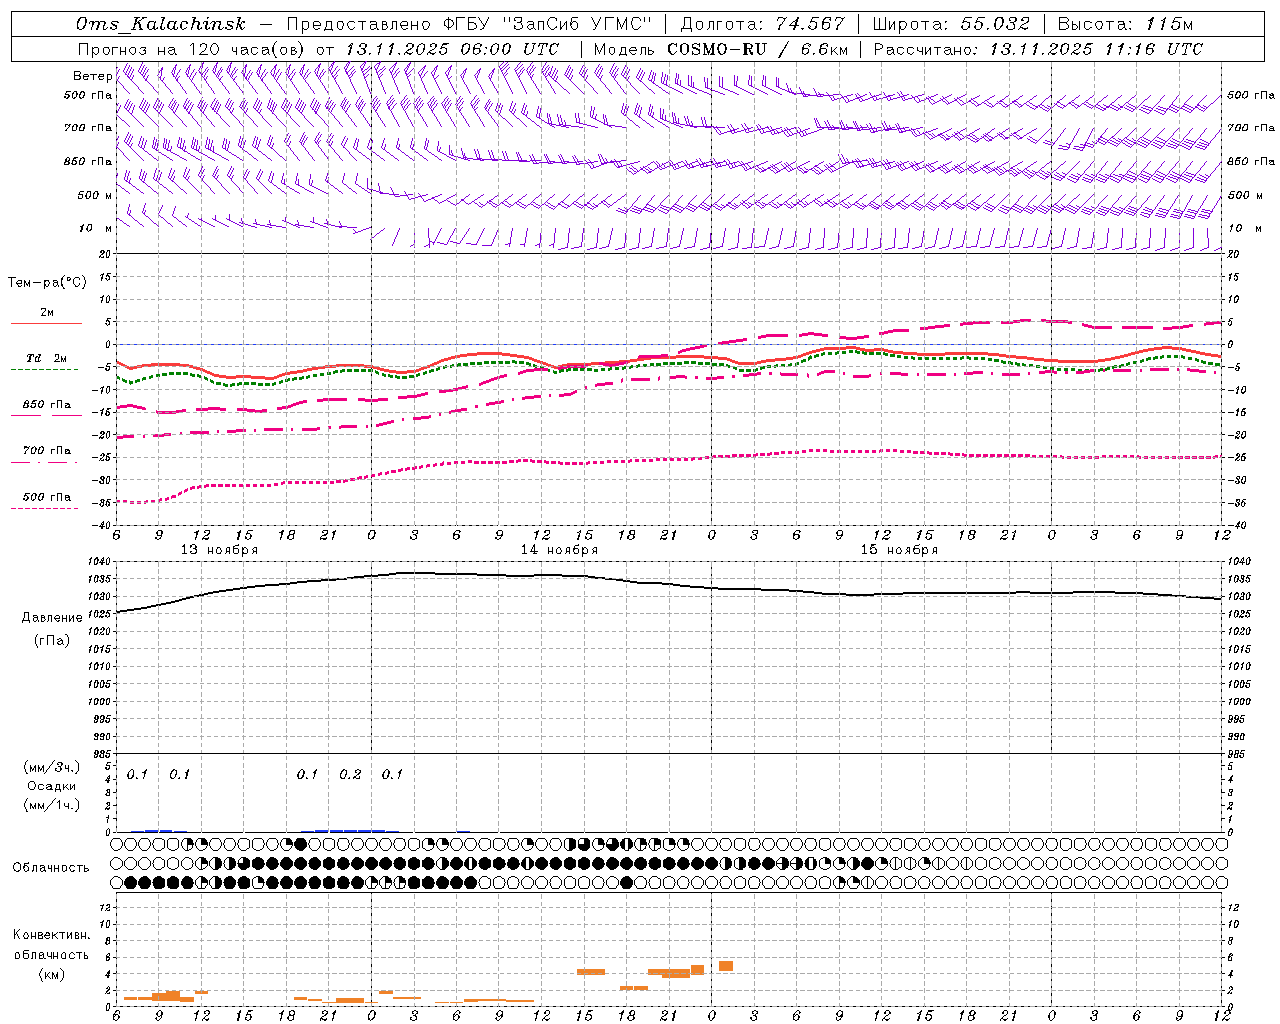This screenshot has width=1280, height=1024.
Task: Click the station name Oms_Kalachinsk
Action: 161,25
